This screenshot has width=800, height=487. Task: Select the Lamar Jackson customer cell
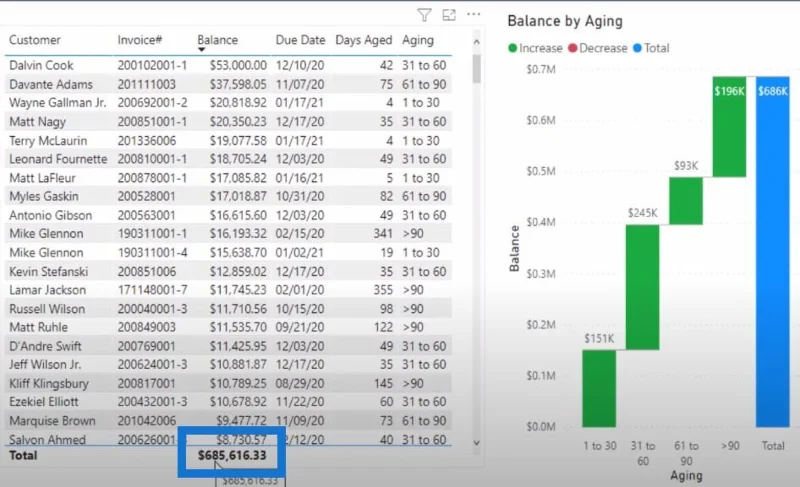47,290
